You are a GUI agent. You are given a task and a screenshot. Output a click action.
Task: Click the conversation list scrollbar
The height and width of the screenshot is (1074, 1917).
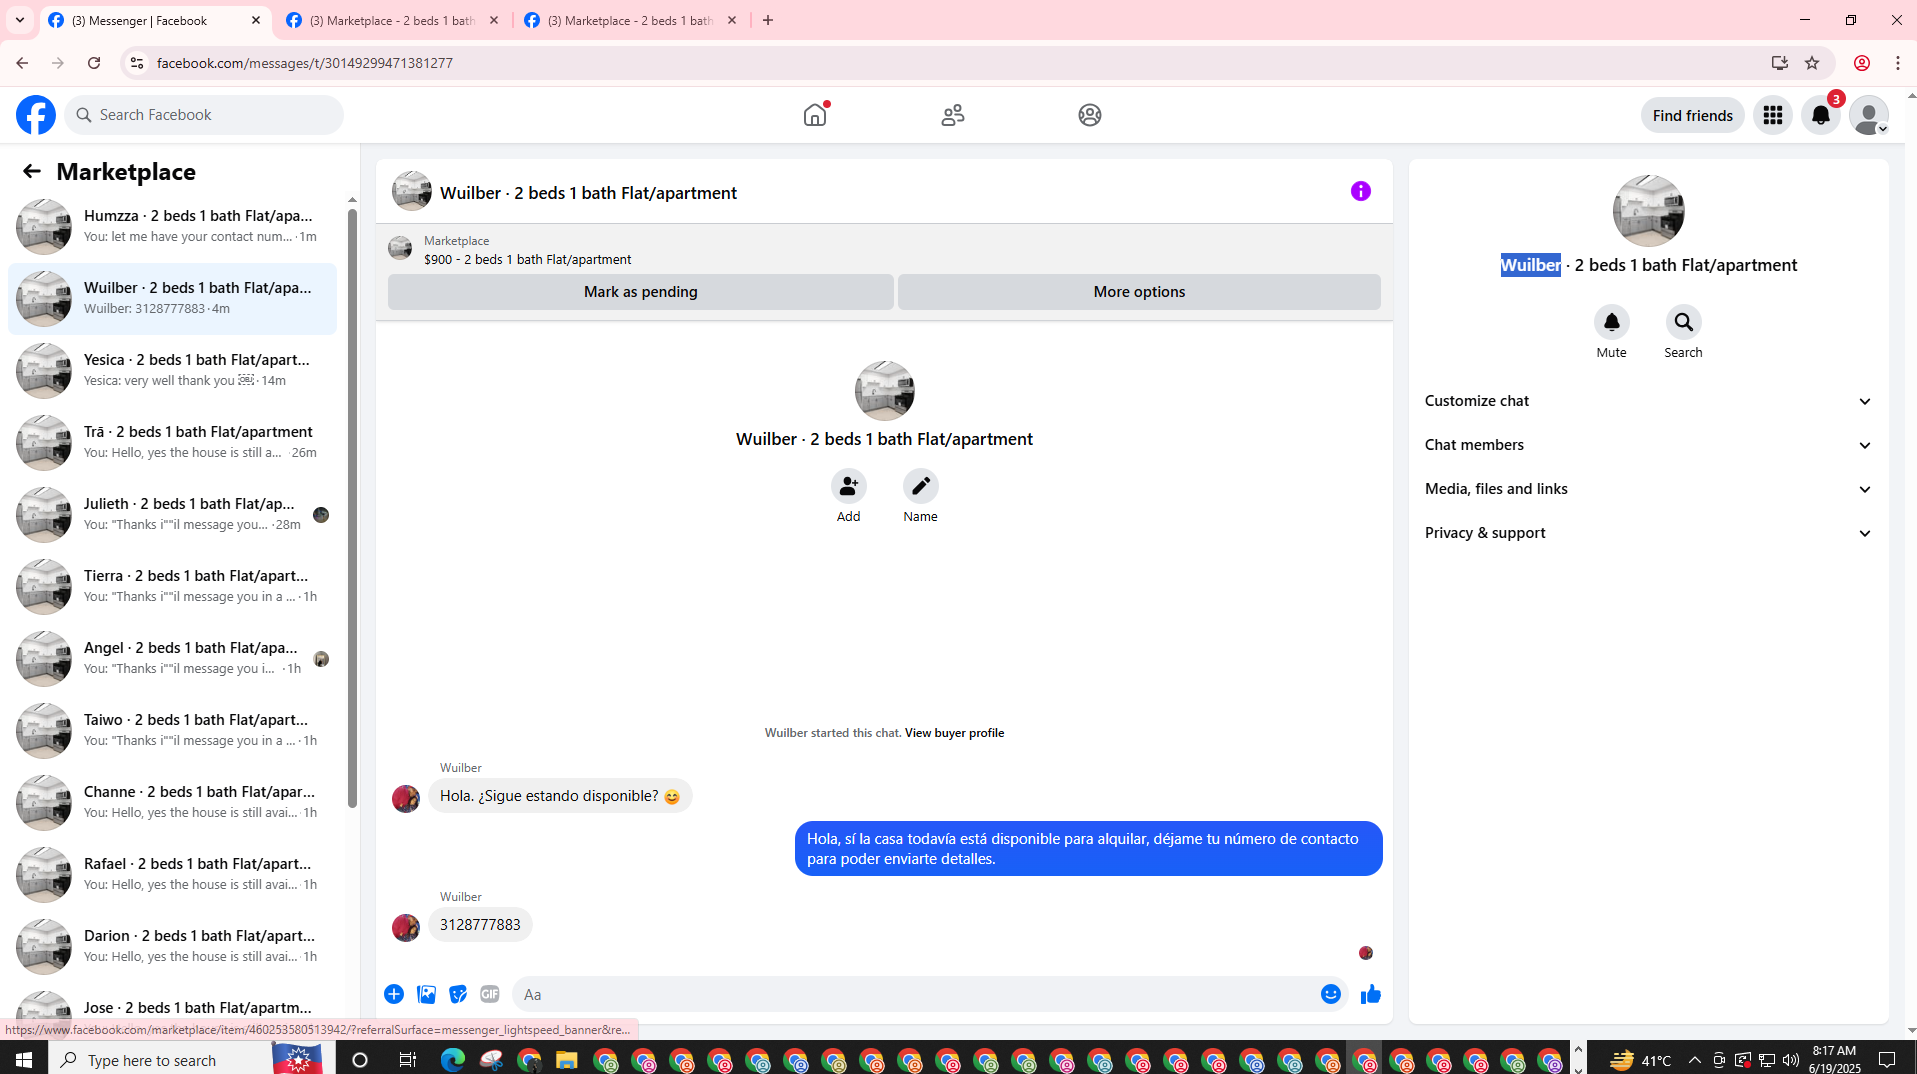352,508
